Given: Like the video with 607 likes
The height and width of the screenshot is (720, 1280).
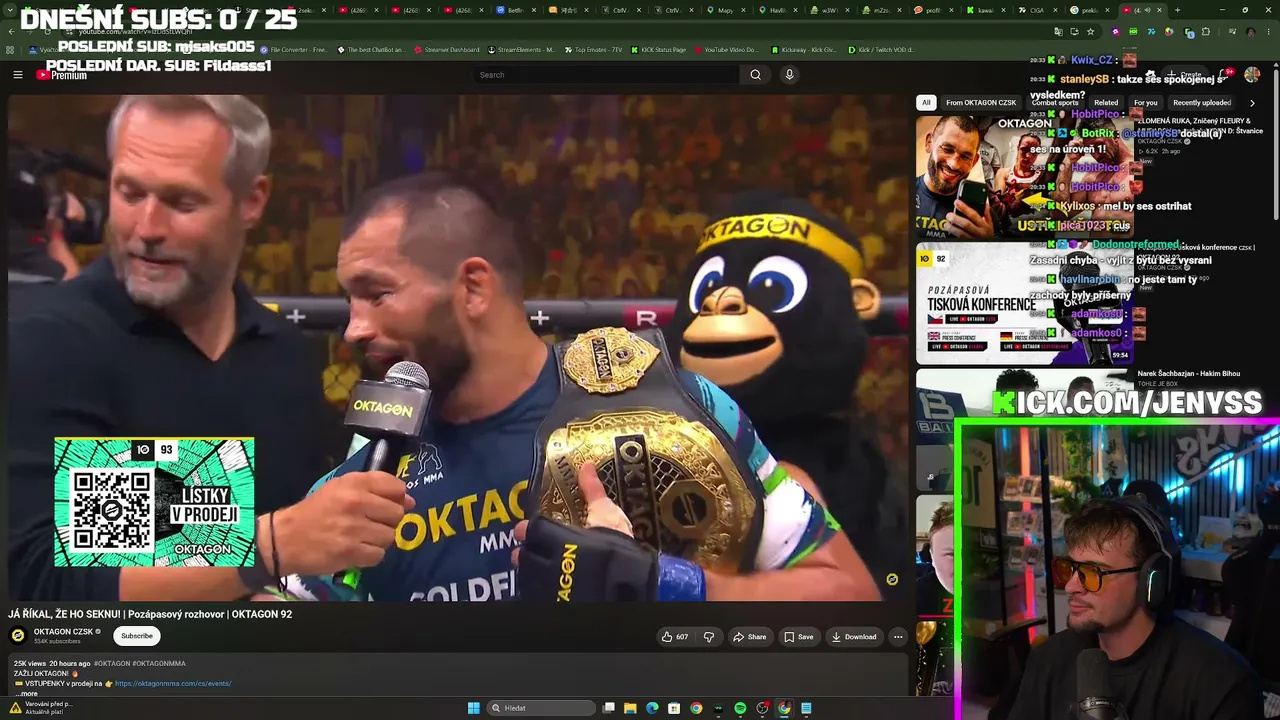Looking at the screenshot, I should [675, 637].
